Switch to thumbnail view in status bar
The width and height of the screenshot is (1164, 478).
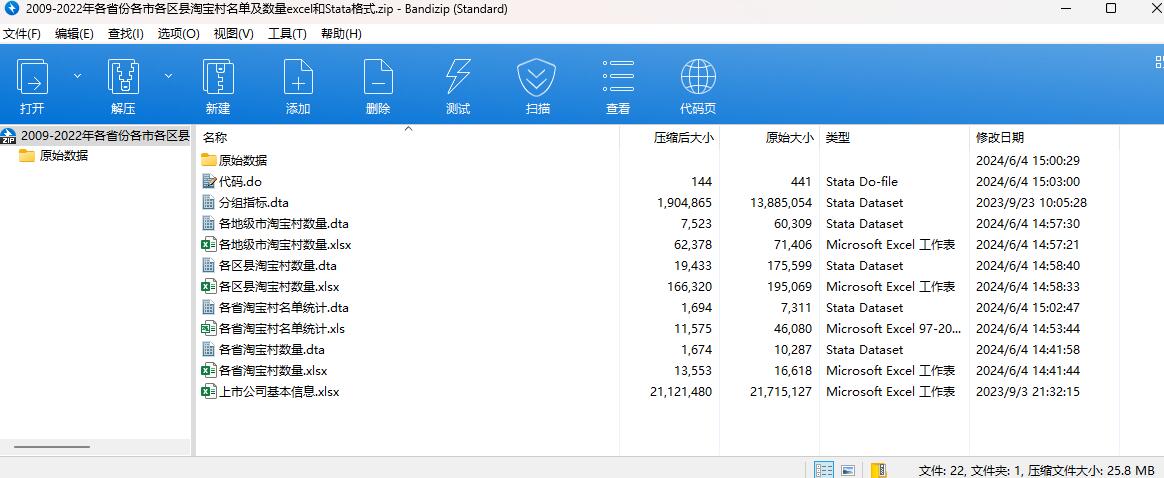(x=848, y=470)
